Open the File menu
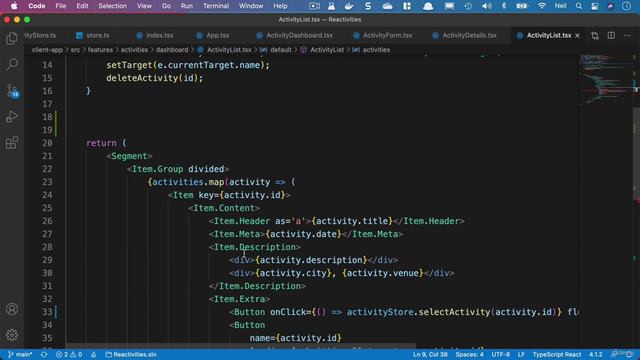The height and width of the screenshot is (360, 640). click(x=60, y=6)
